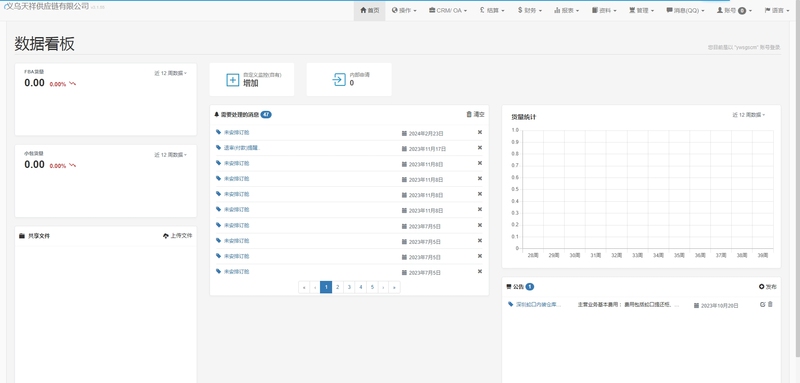Expand the 账号 account dropdown
The width and height of the screenshot is (800, 383).
(x=734, y=10)
